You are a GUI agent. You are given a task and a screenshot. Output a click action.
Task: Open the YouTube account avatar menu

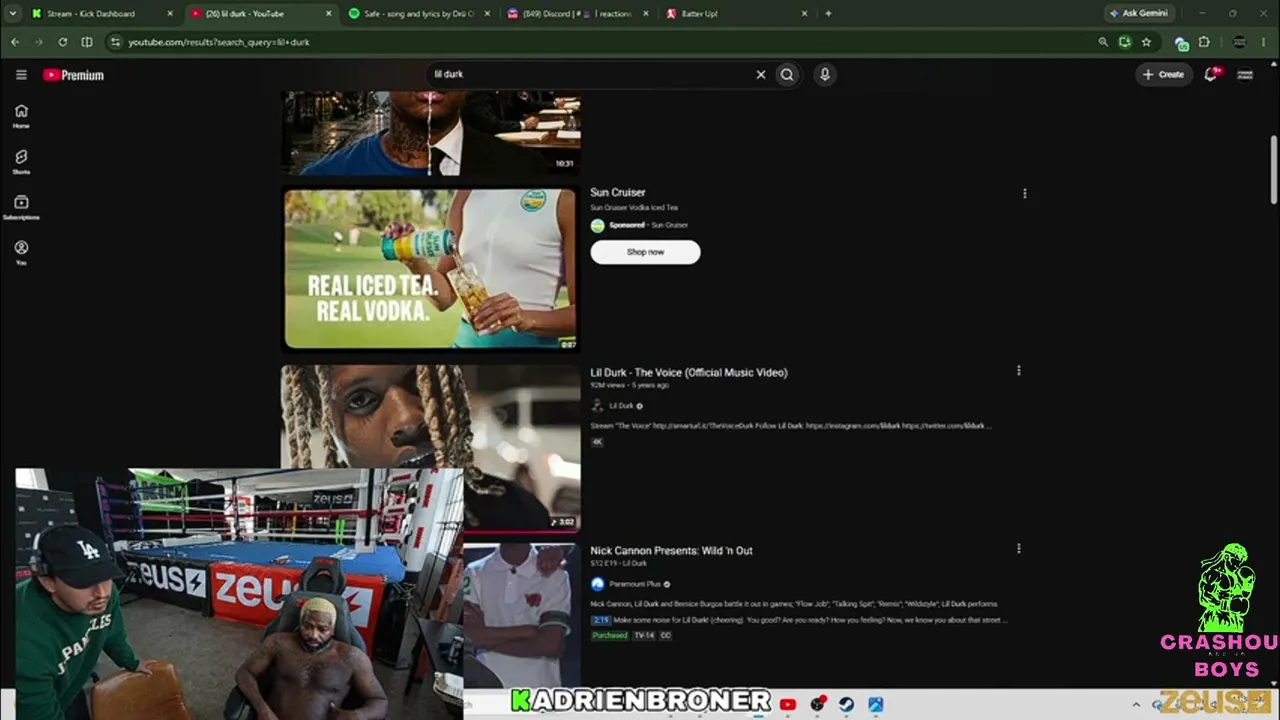pos(1245,74)
